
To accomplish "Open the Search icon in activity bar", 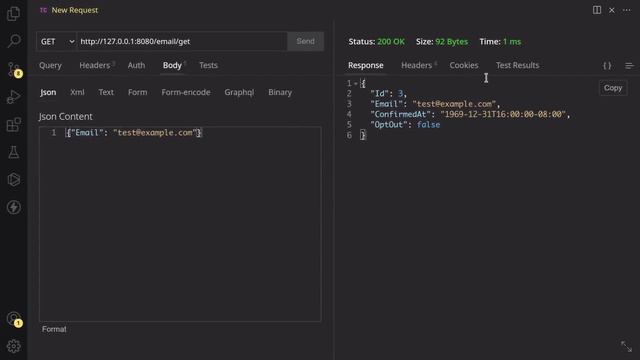I will click(13, 41).
